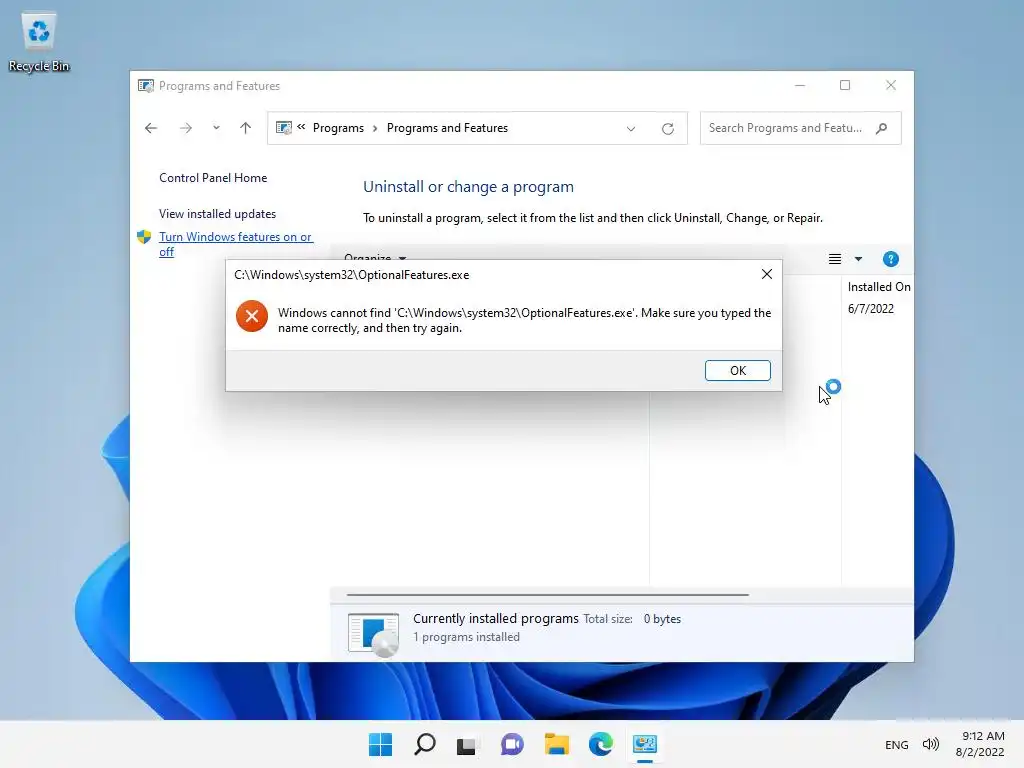Open the clock and date flyout
Image resolution: width=1024 pixels, height=768 pixels.
point(980,744)
